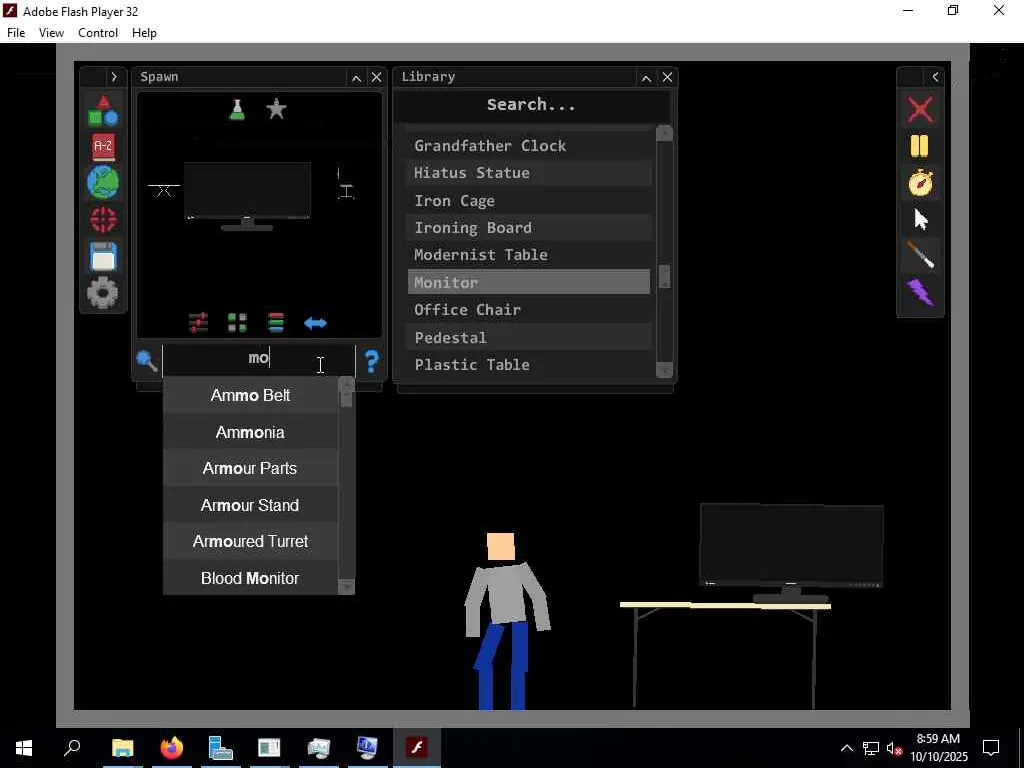Choose Blood Monitor from the suggestions
The height and width of the screenshot is (768, 1024).
(x=250, y=578)
